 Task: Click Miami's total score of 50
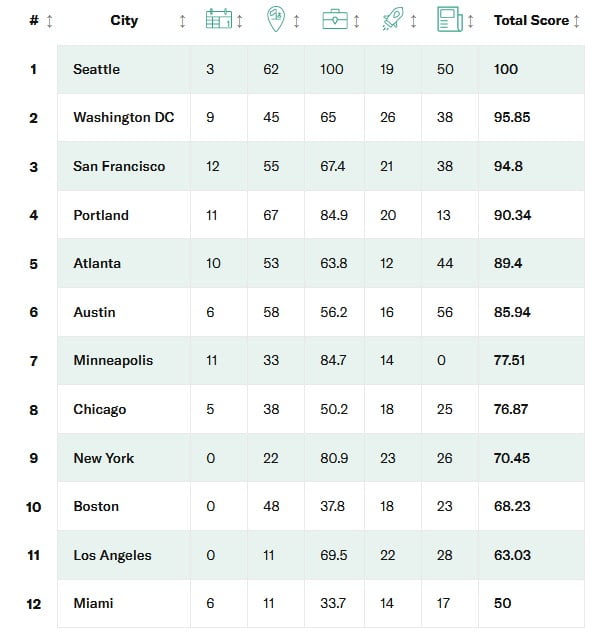click(x=503, y=603)
